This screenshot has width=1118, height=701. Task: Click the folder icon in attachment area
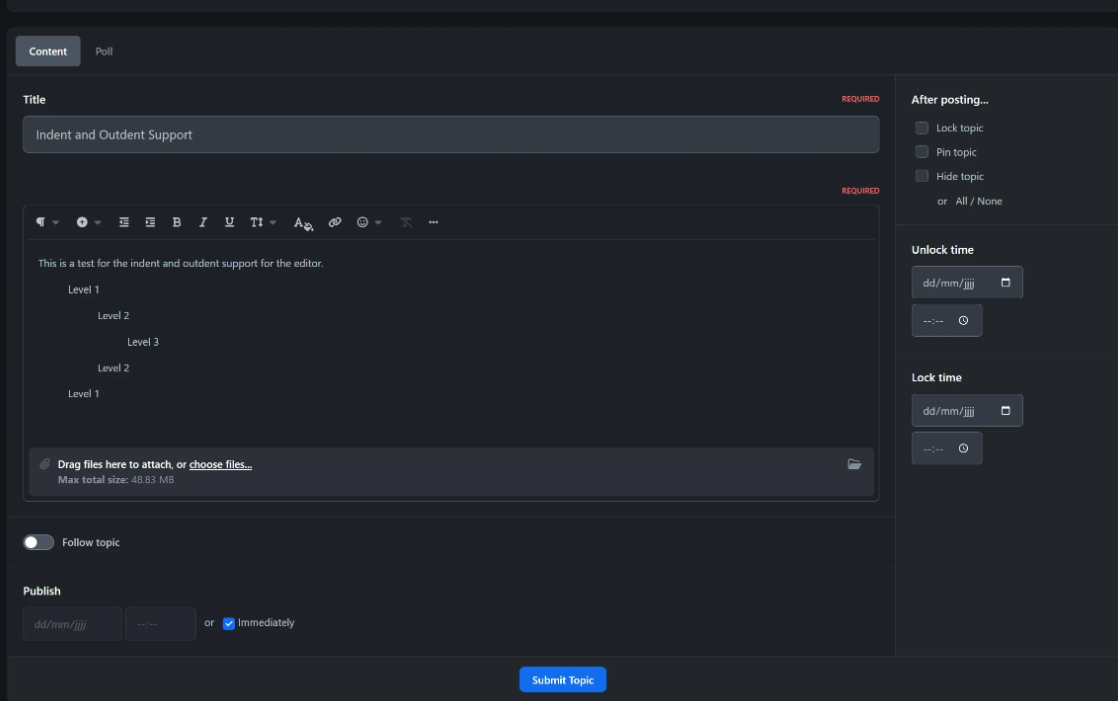(x=854, y=464)
